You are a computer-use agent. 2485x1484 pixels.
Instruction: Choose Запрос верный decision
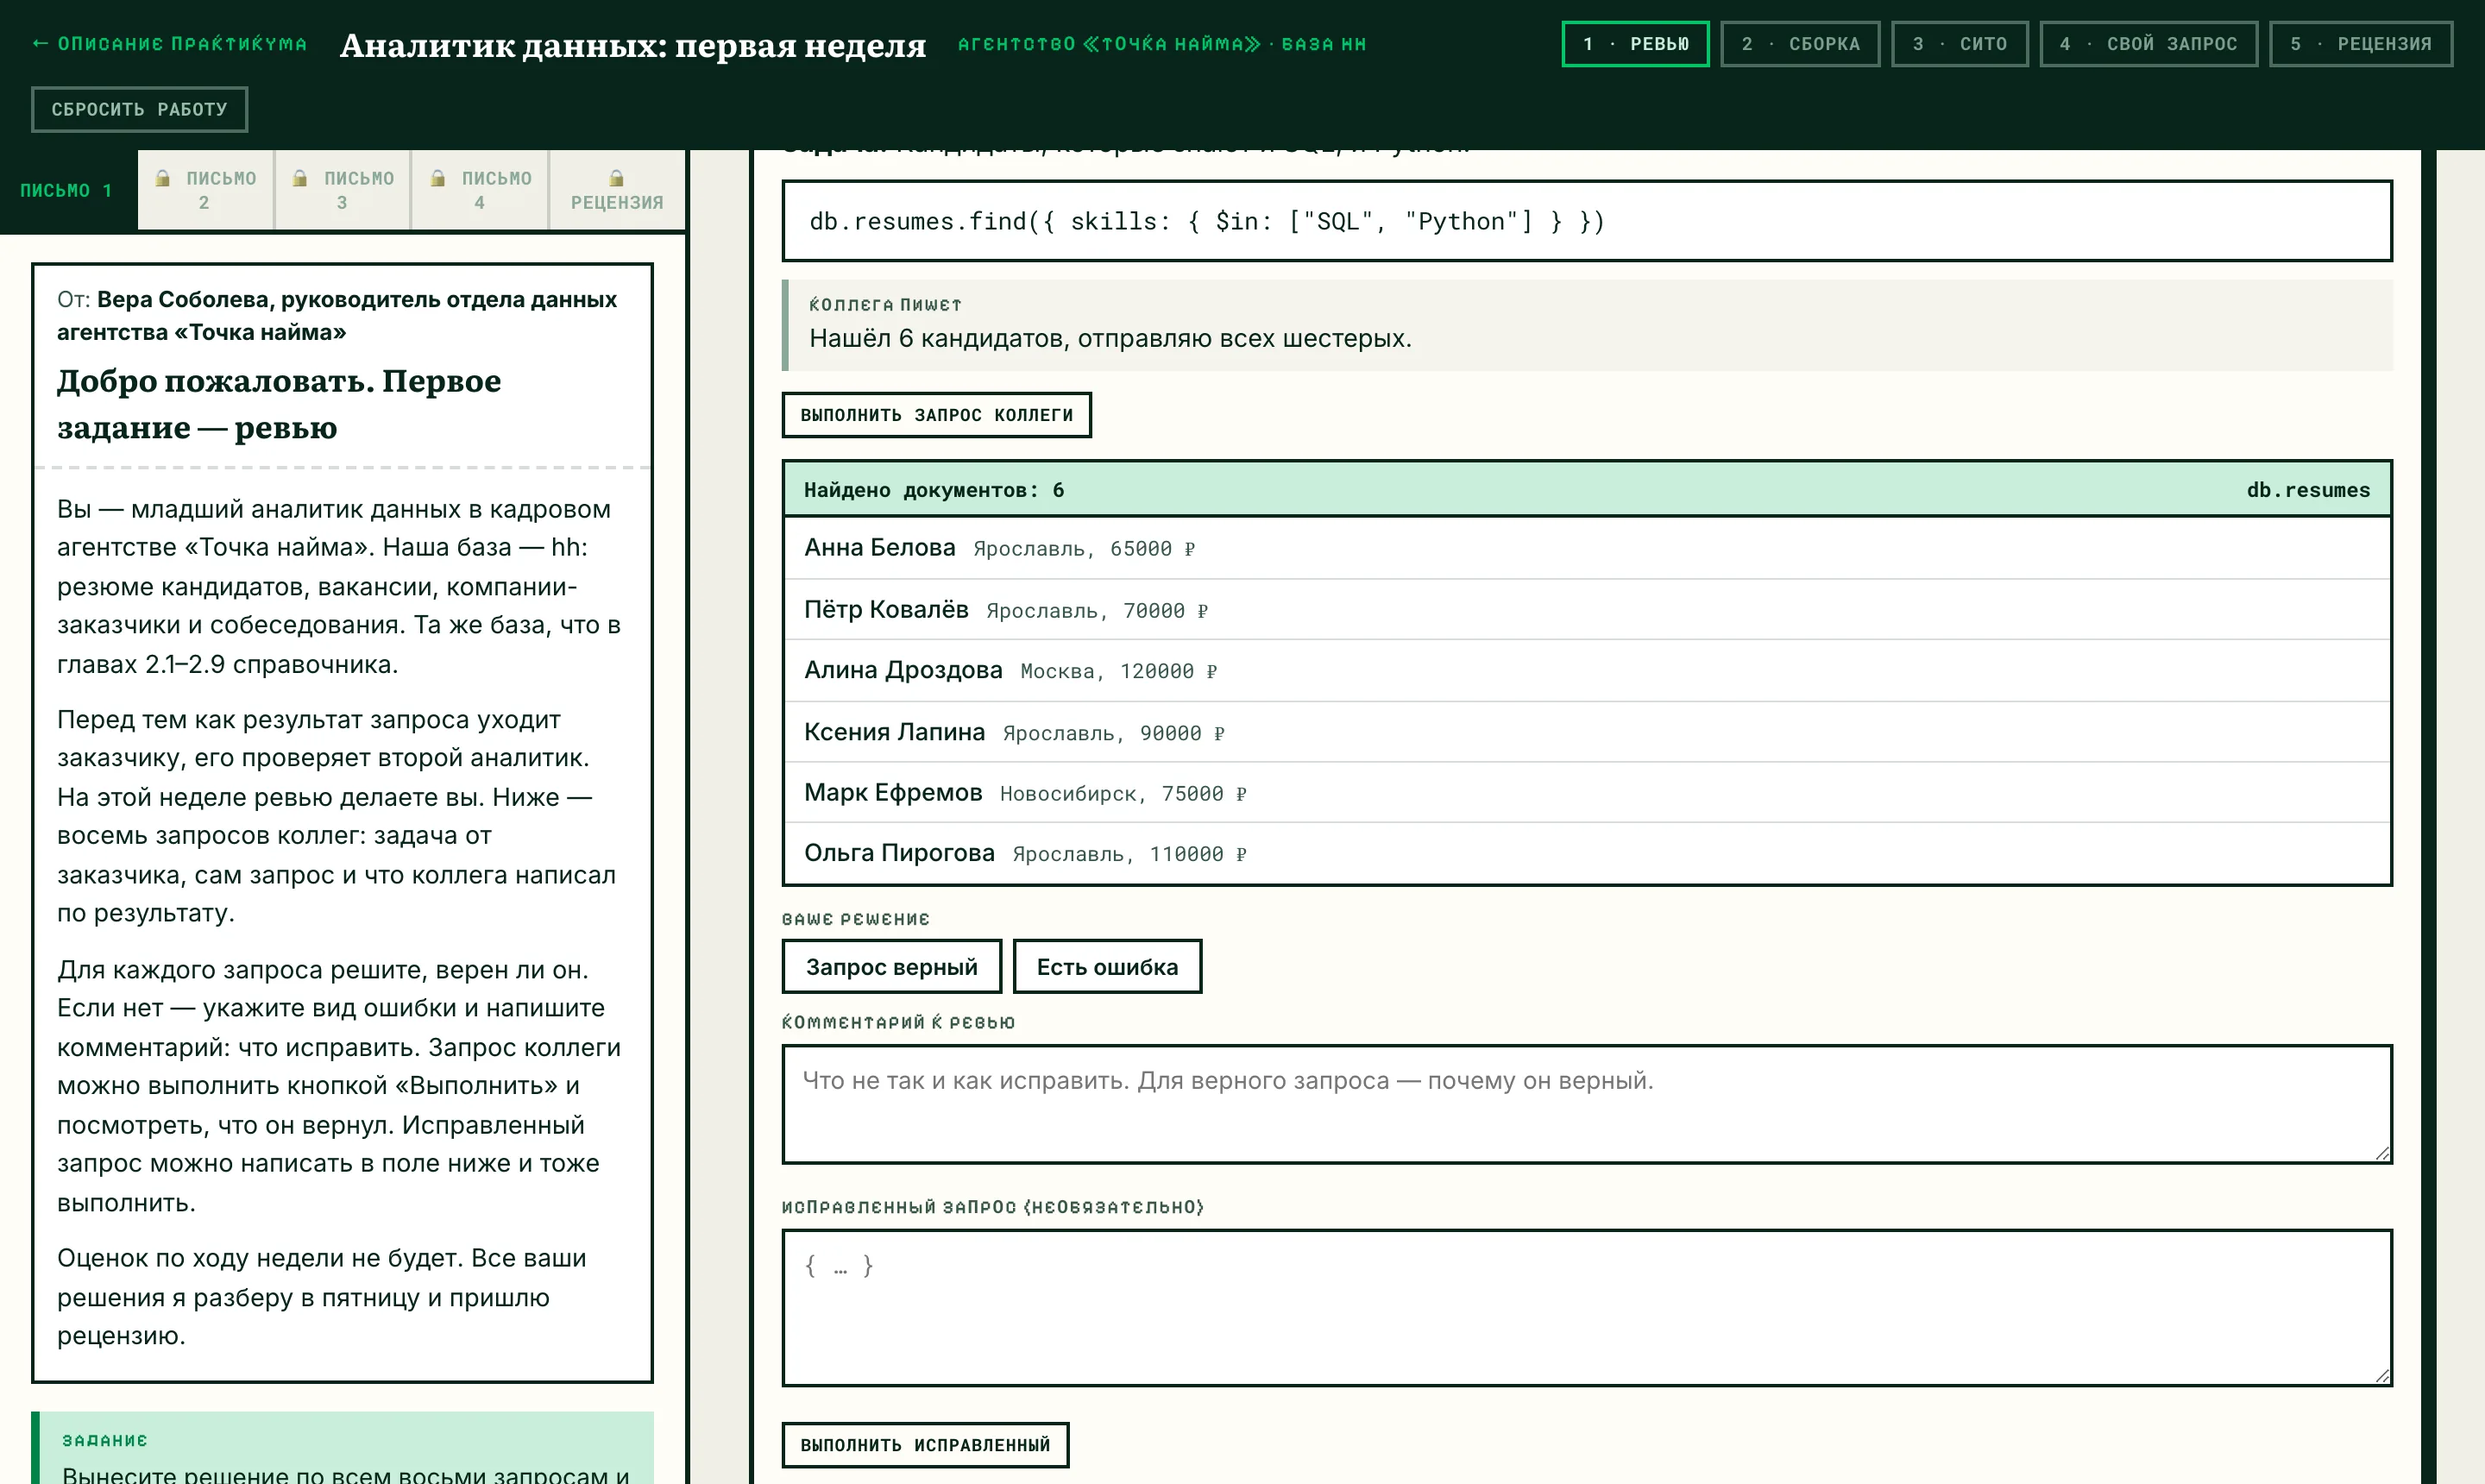pyautogui.click(x=892, y=967)
